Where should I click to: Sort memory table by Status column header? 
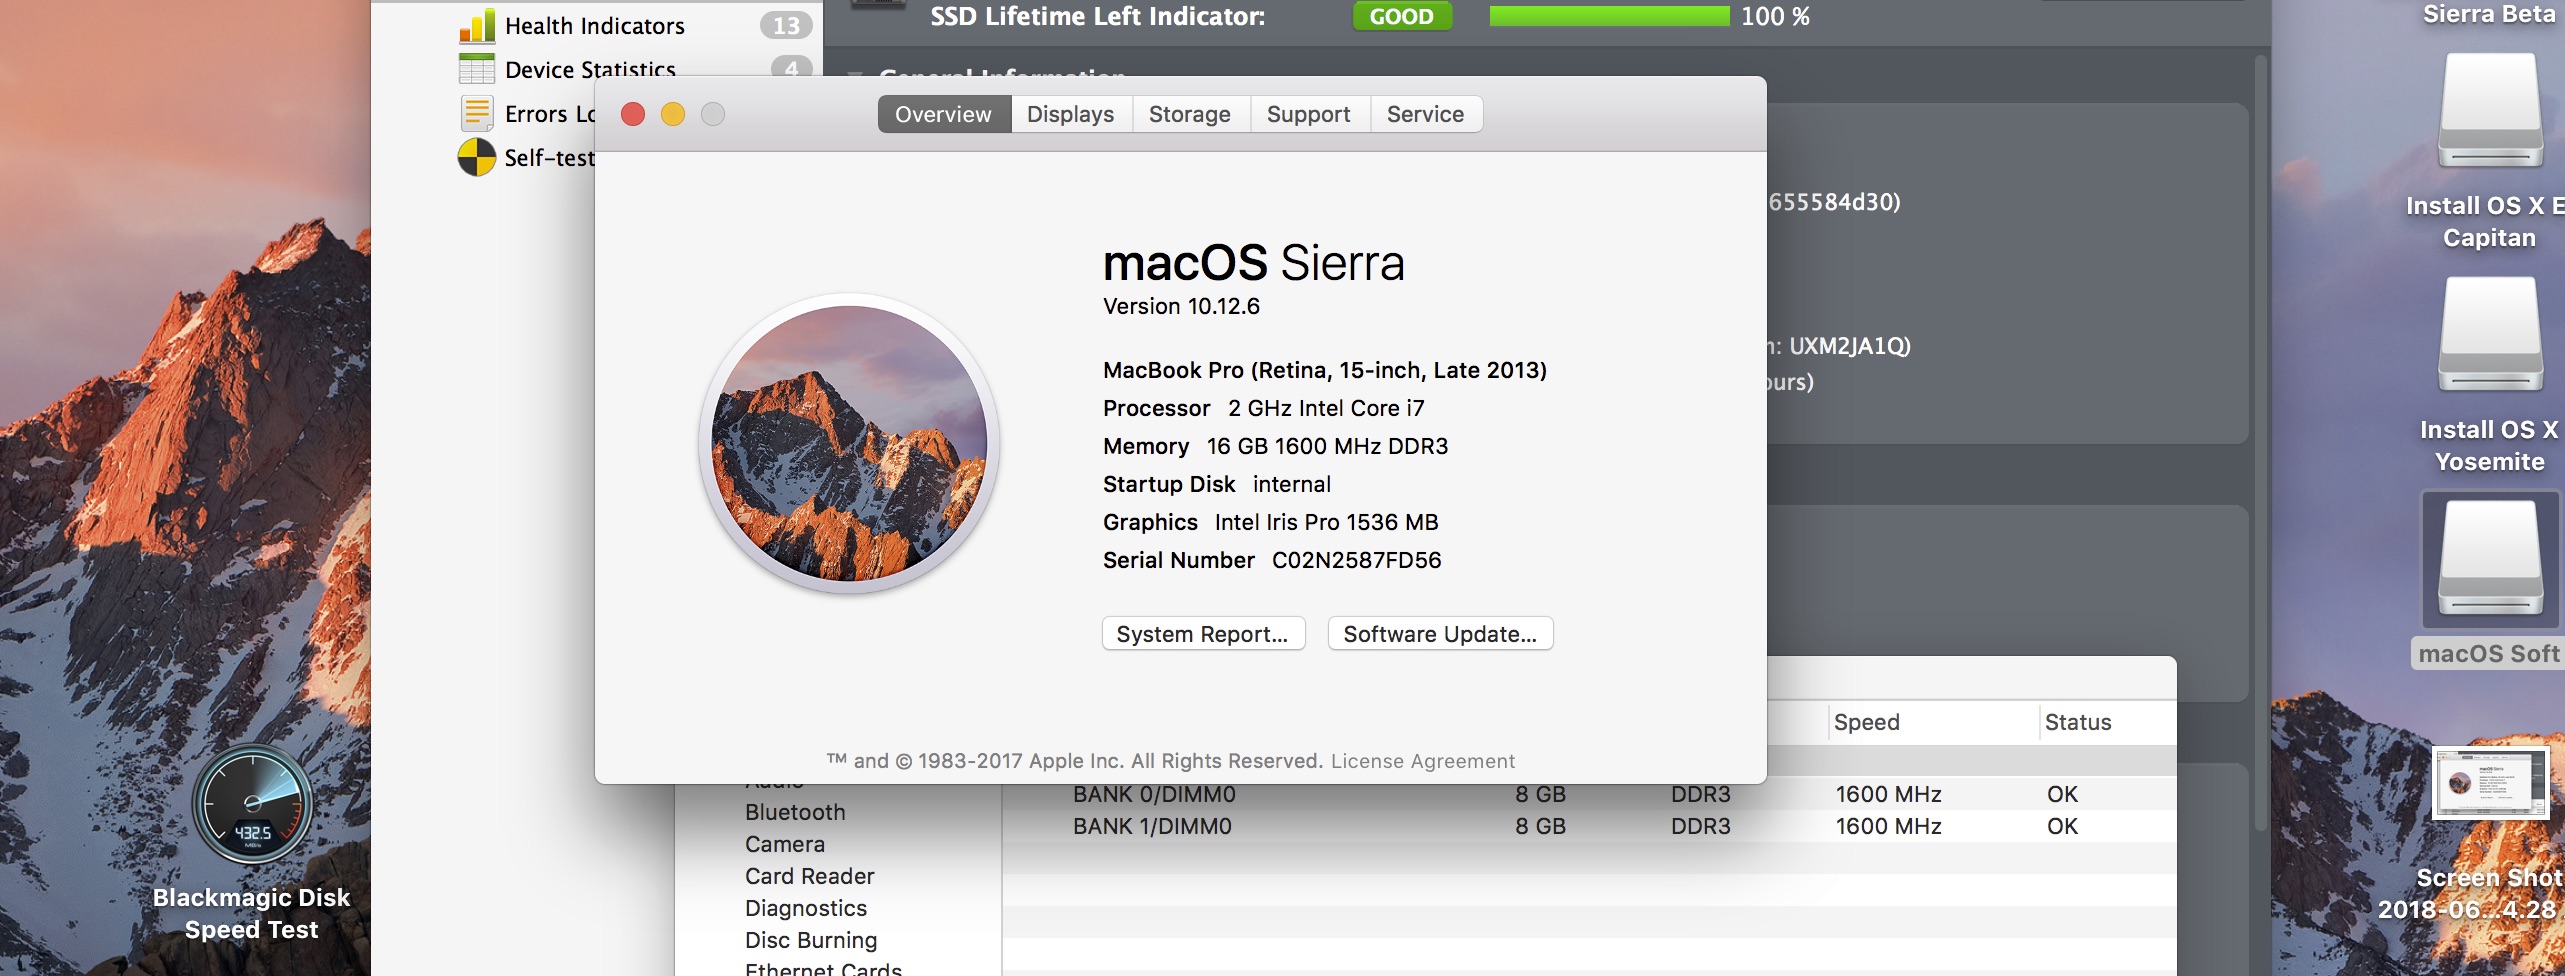2078,722
